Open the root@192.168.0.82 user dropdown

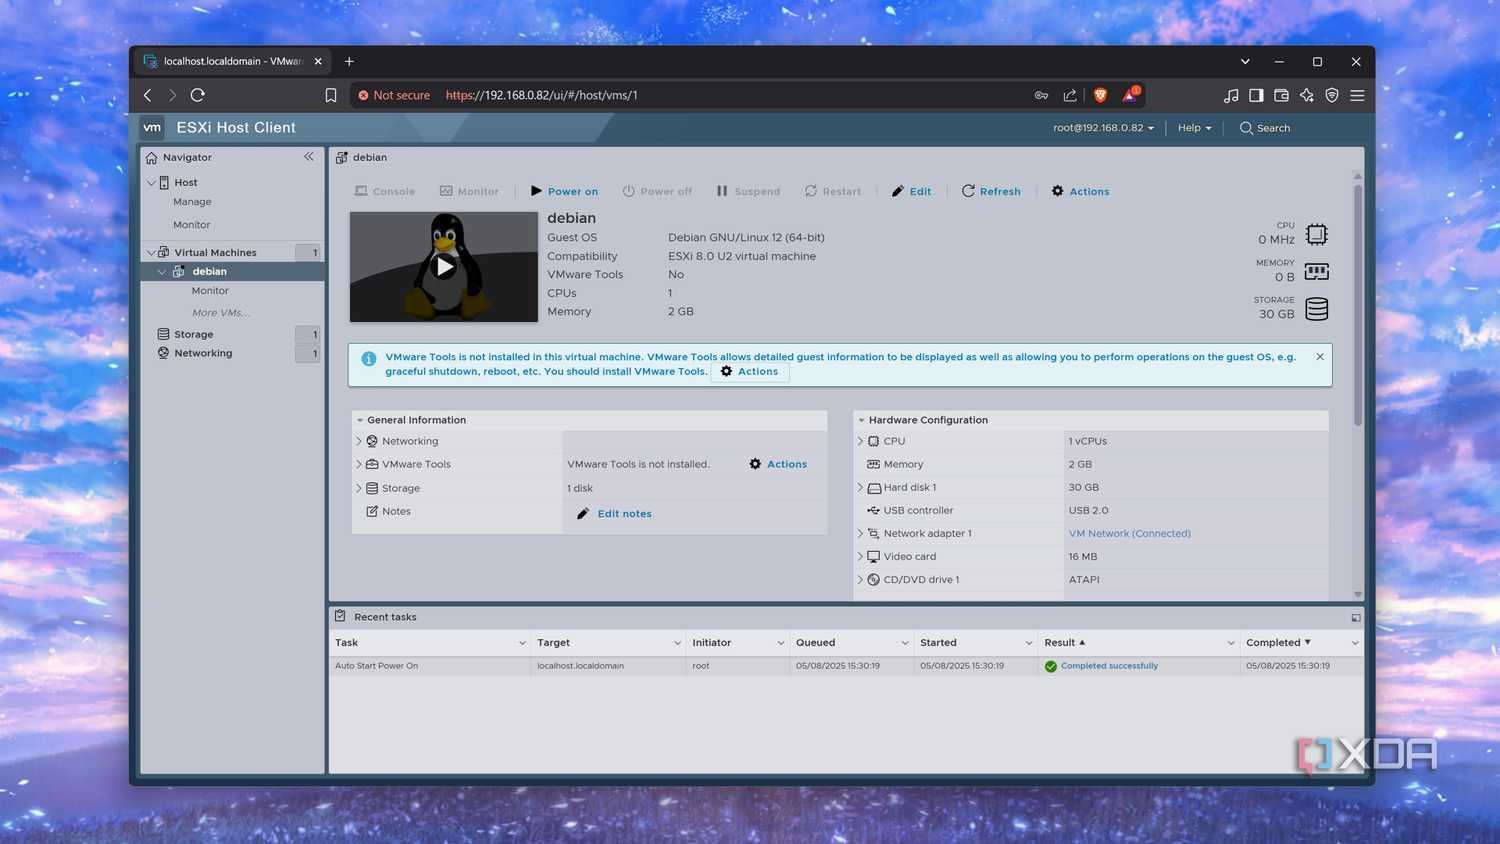[1103, 128]
